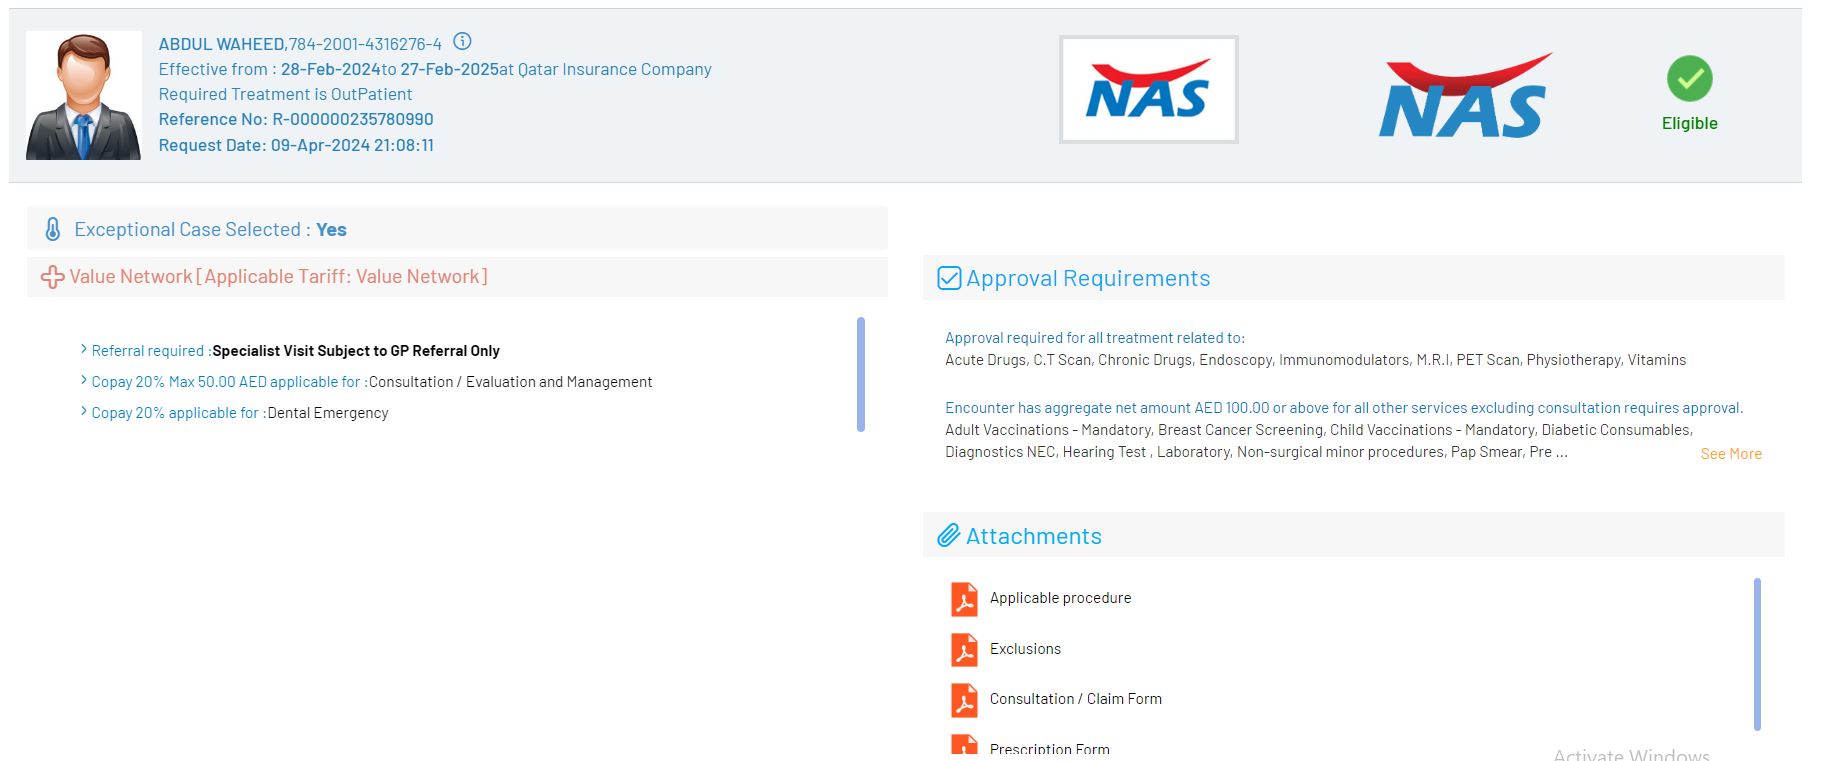Expand Copay 20% Dental Emergency item
Viewport: 1845px width, 761px height.
click(x=84, y=412)
